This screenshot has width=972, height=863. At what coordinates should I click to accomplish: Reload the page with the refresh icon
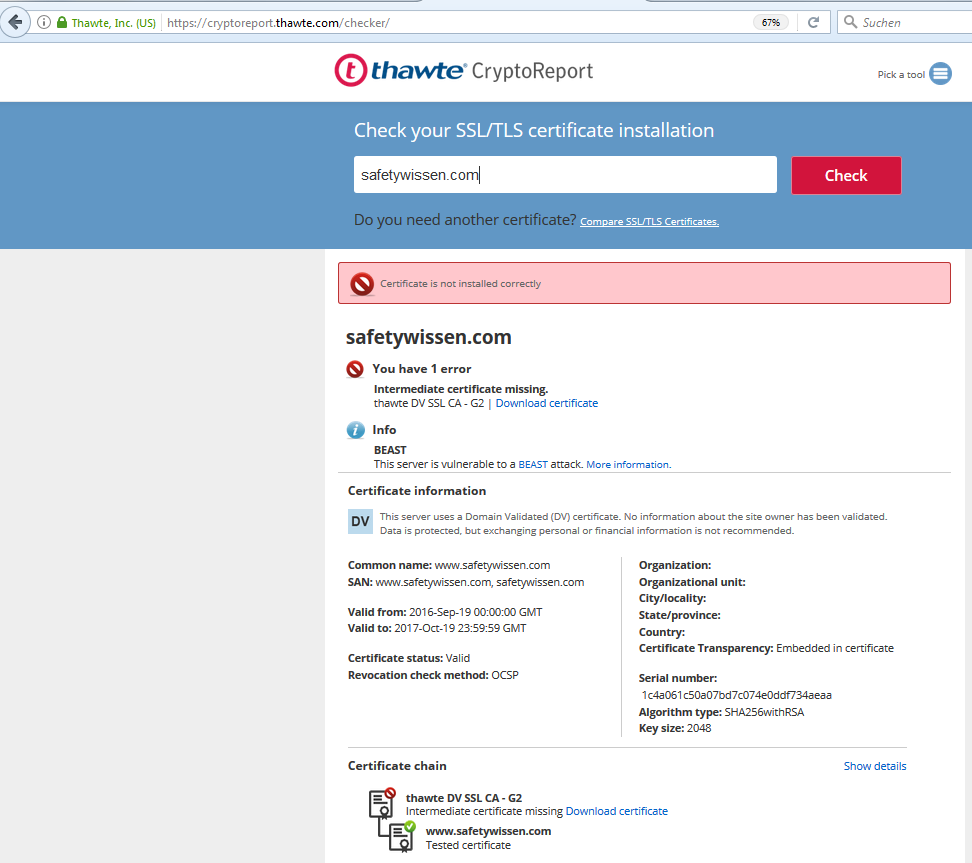point(813,22)
